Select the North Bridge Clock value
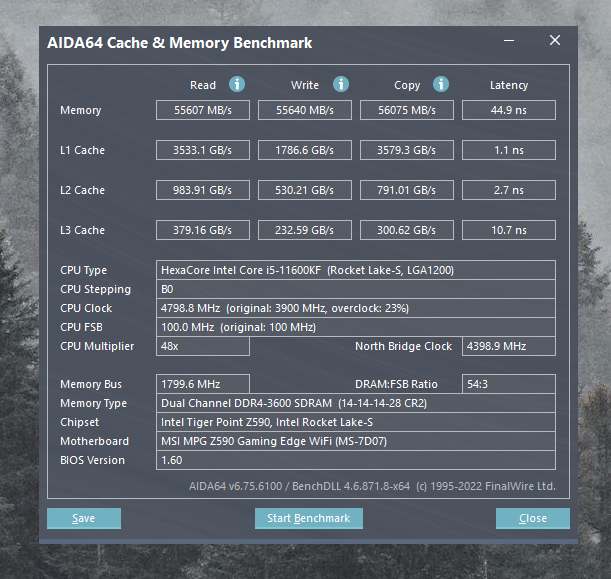The width and height of the screenshot is (611, 579). point(508,346)
